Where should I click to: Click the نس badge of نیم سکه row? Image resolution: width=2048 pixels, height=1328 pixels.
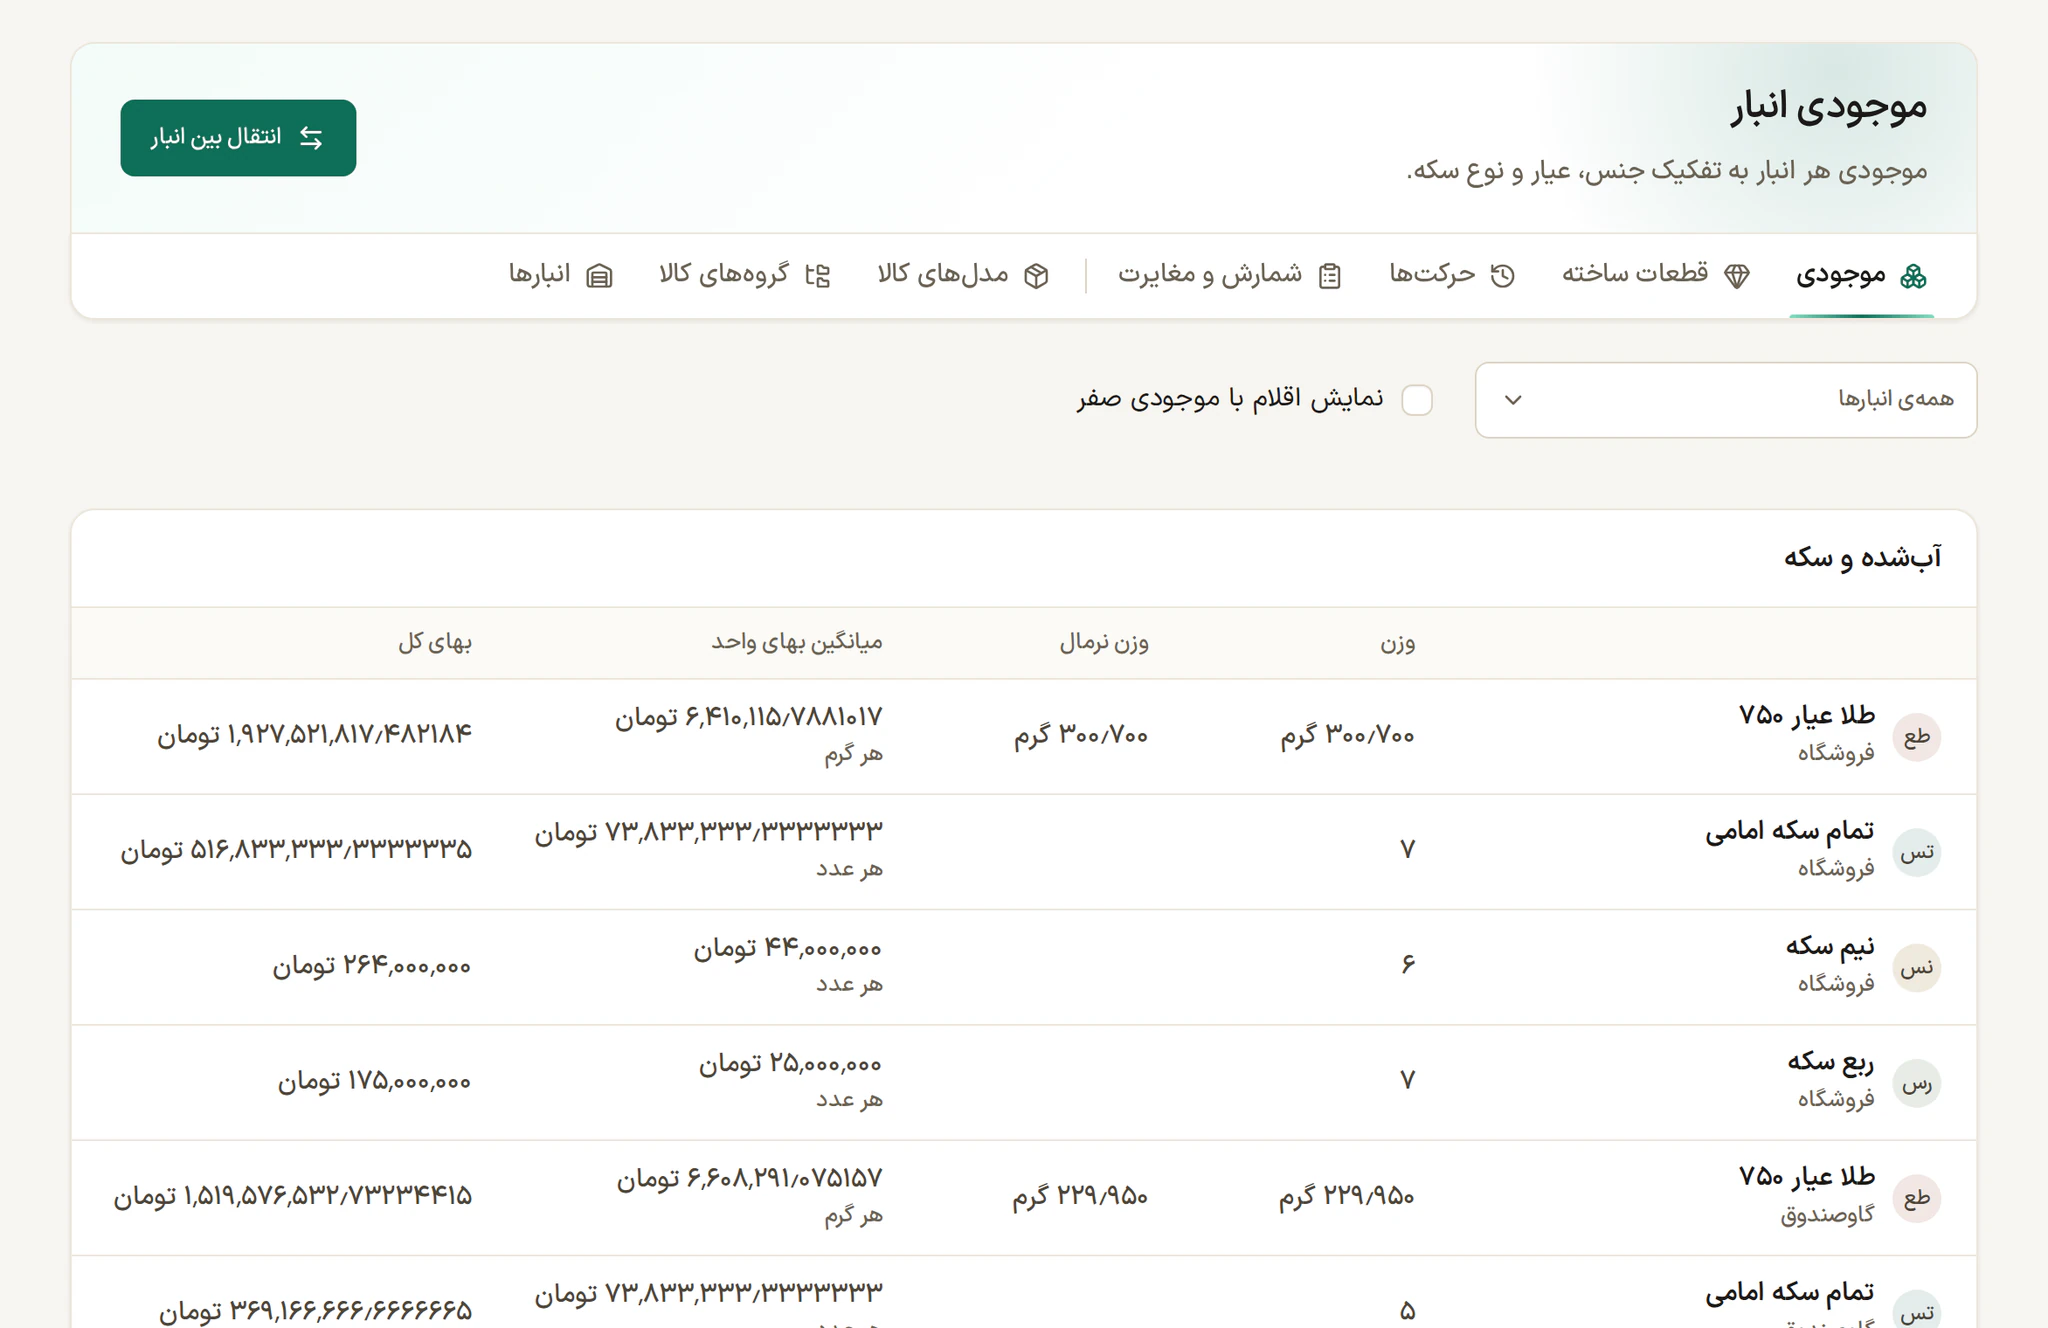coord(1917,968)
